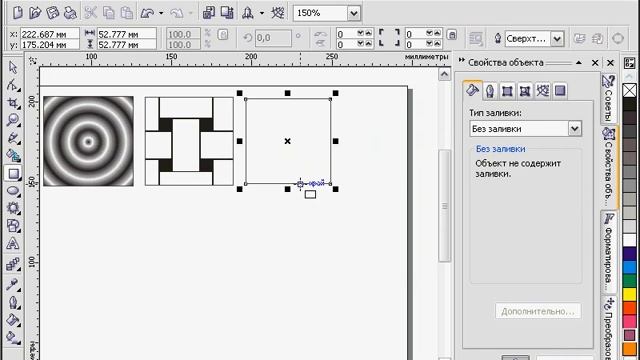Click the Import icon
640x360 pixels.
point(209,13)
